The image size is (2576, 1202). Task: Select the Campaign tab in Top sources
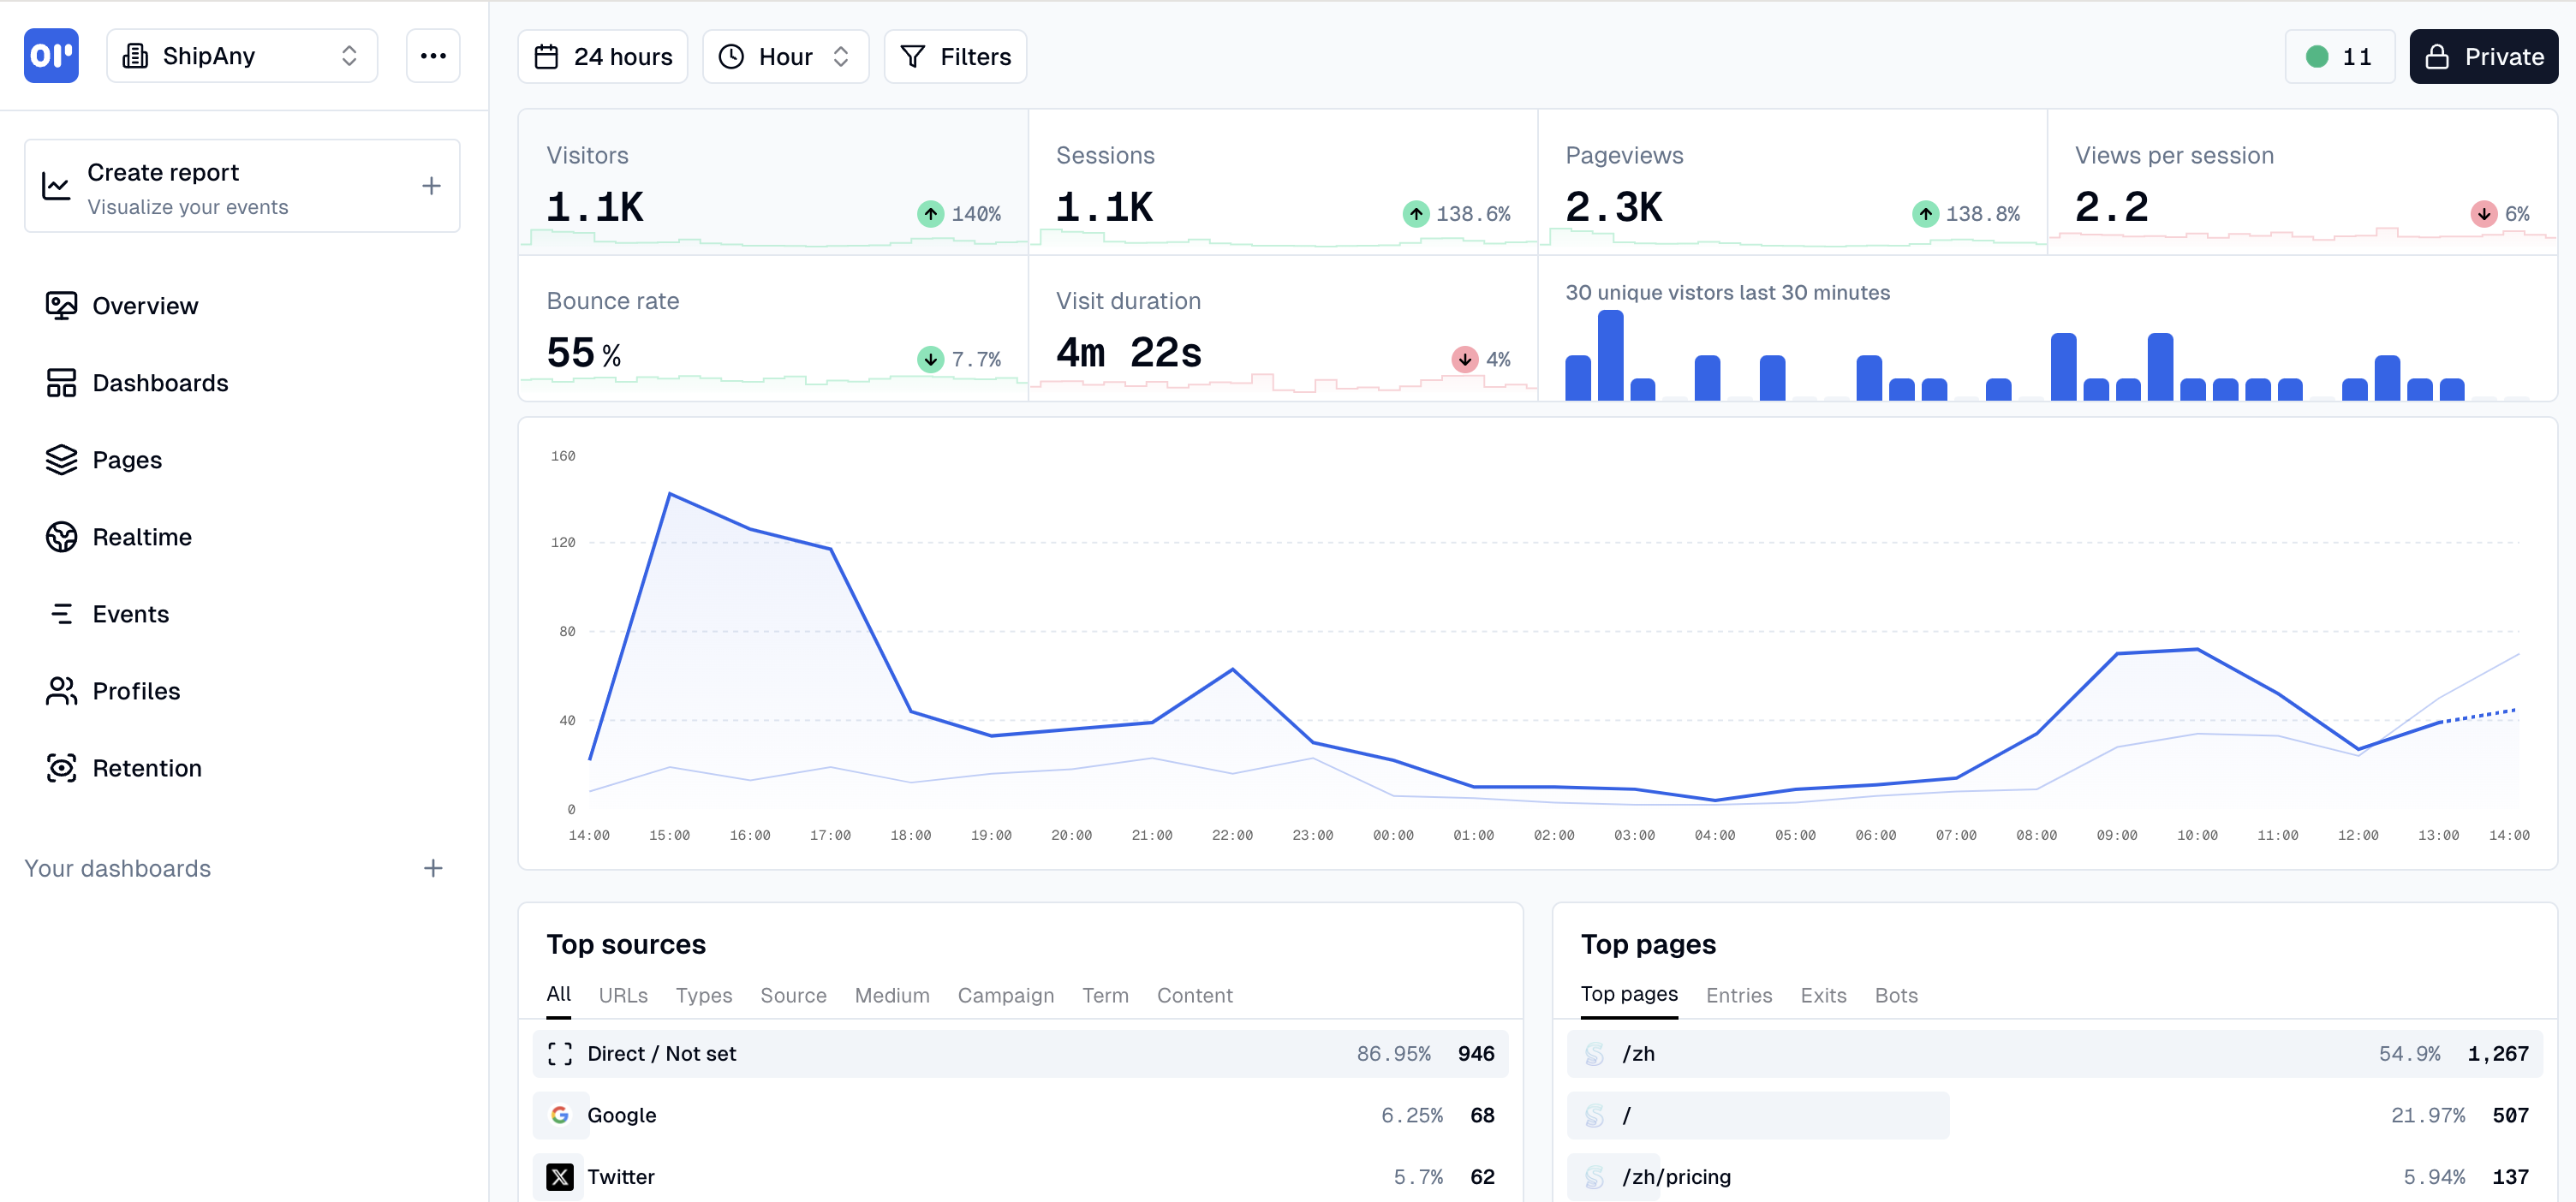[x=1005, y=995]
